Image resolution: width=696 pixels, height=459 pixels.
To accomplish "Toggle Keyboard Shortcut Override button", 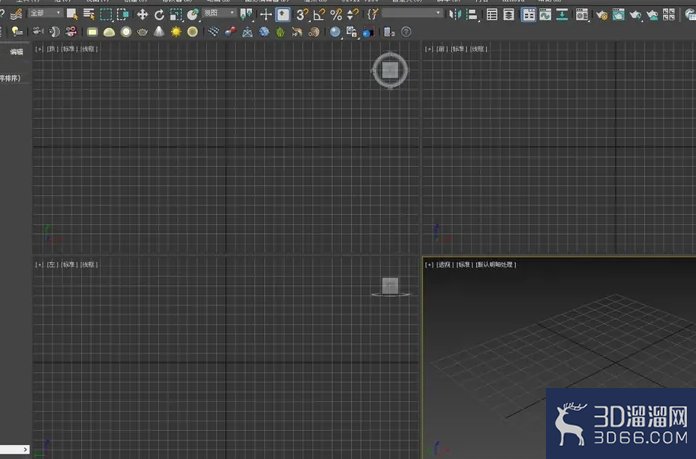I will 283,15.
